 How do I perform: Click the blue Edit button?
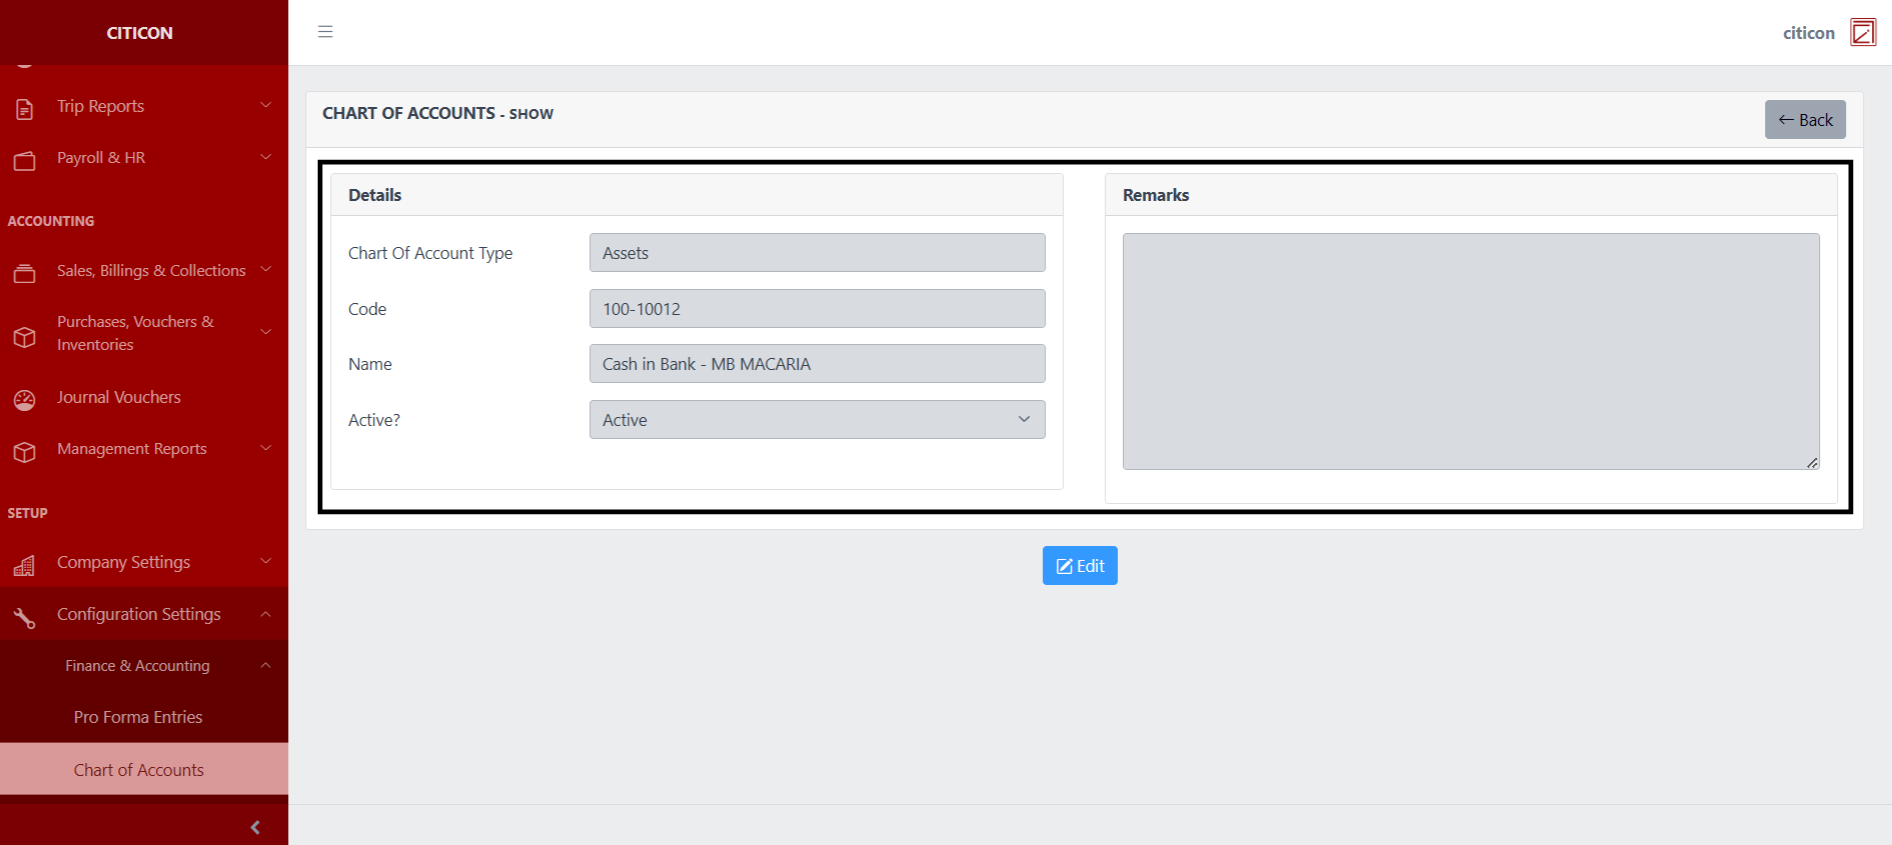[x=1079, y=566]
